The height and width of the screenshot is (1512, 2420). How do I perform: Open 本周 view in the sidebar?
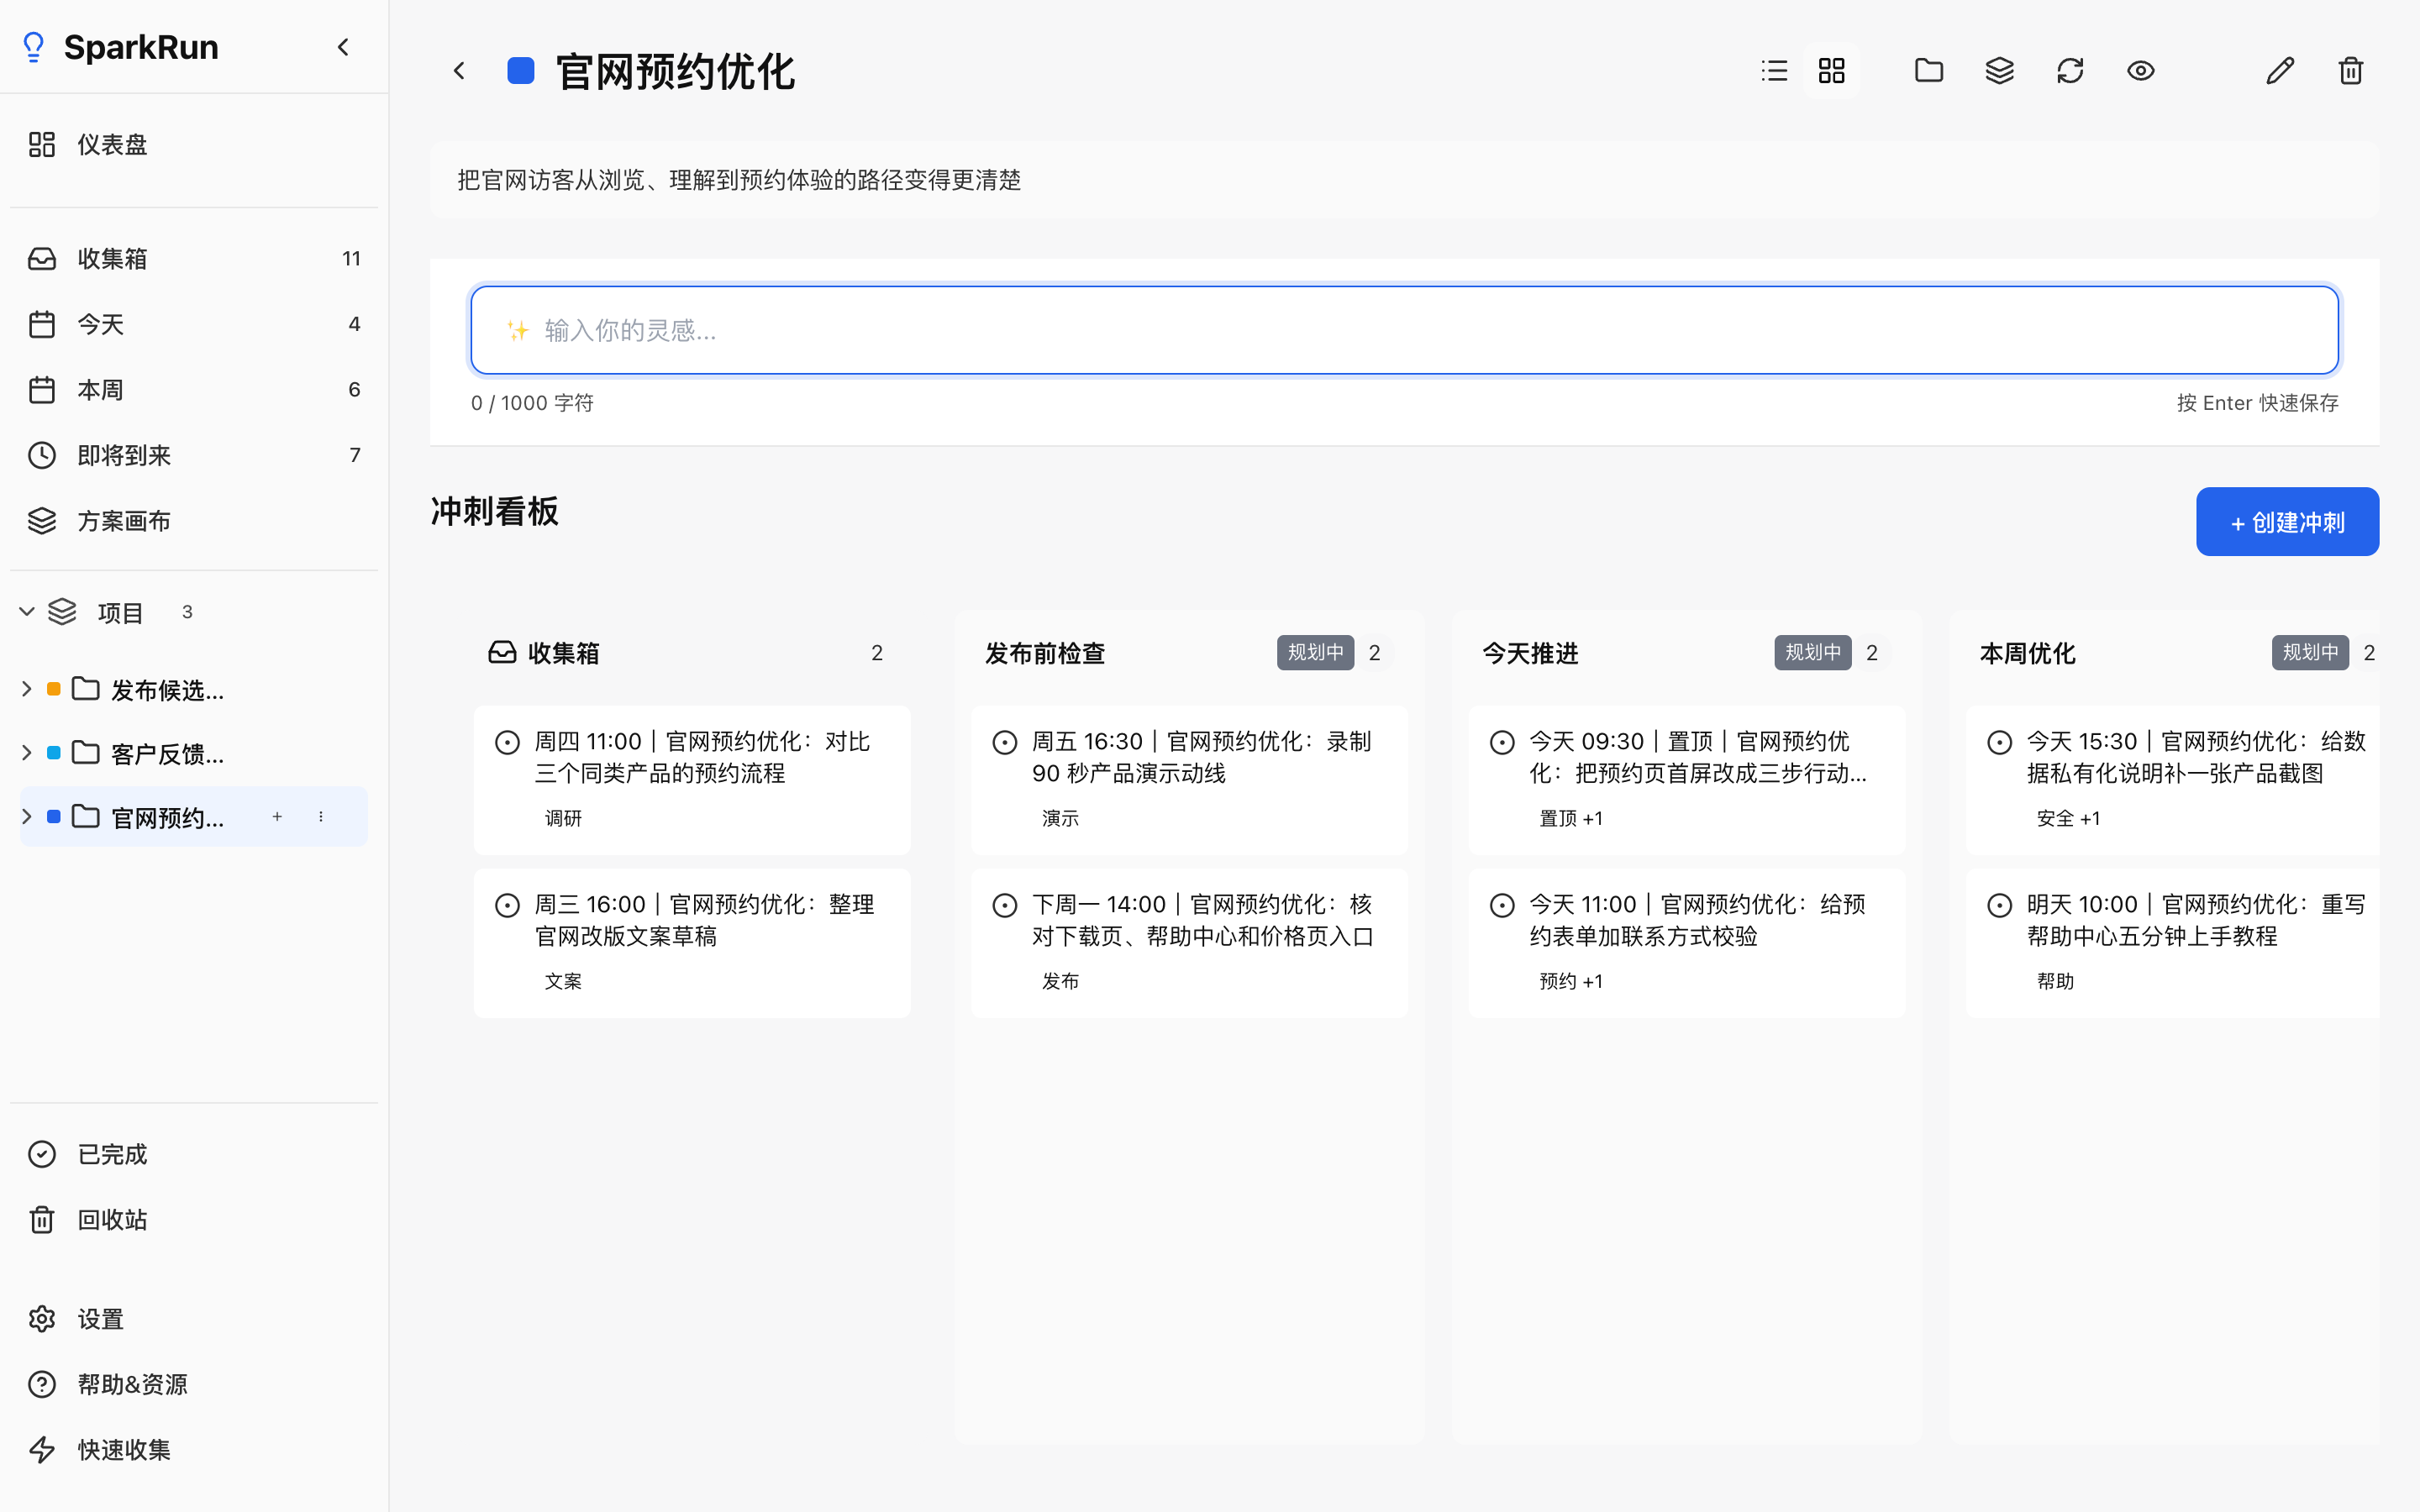coord(194,390)
